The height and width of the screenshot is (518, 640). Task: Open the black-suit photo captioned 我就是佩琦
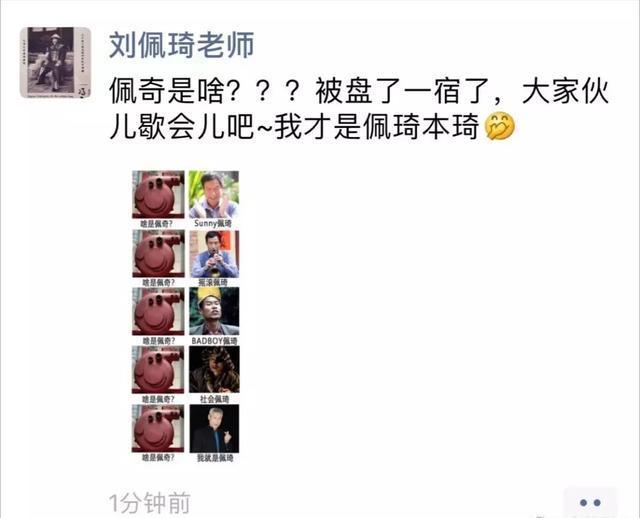(214, 429)
